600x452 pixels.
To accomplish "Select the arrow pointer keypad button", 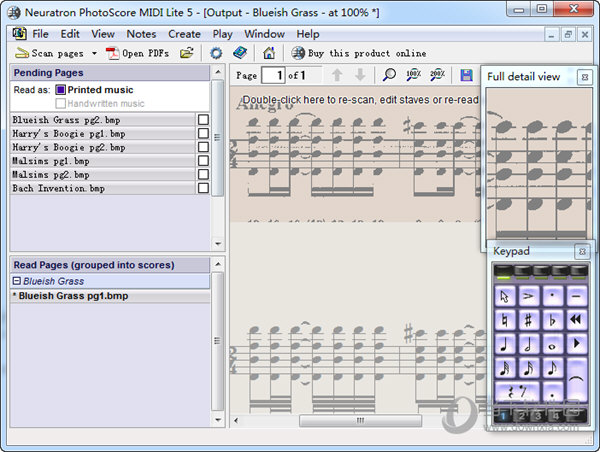I will tap(504, 296).
